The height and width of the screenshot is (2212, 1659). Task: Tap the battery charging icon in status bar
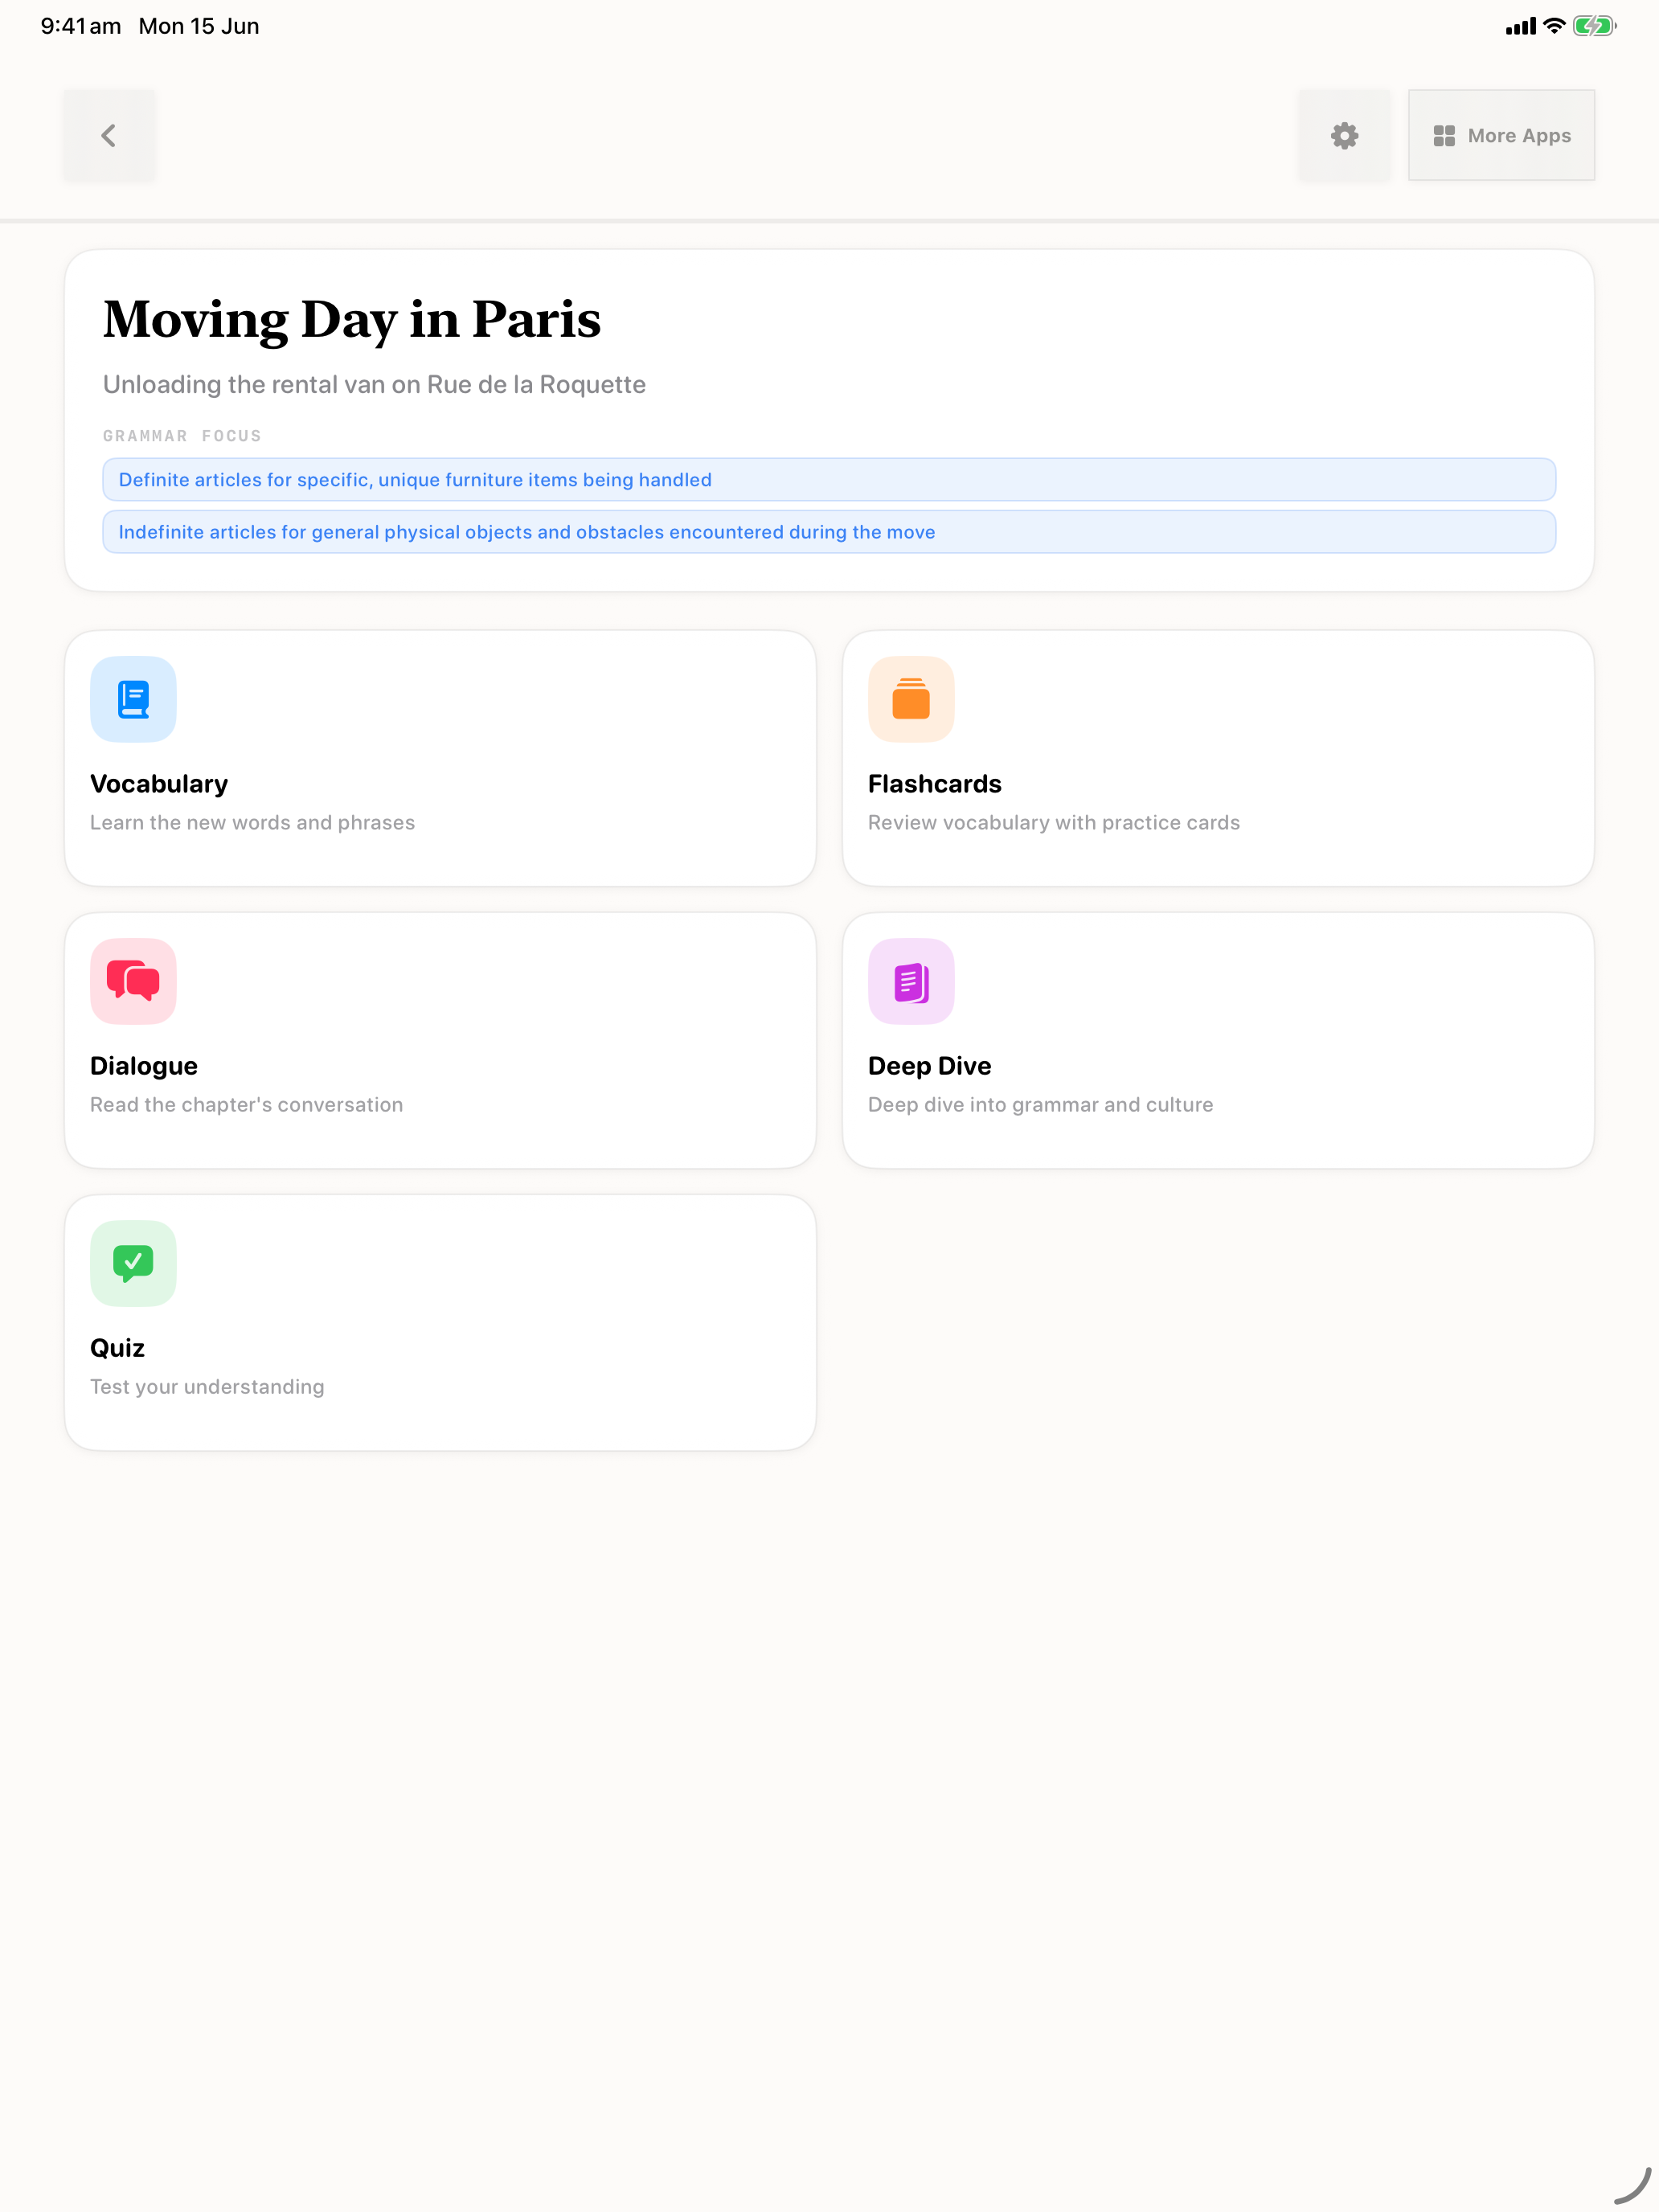[1594, 26]
